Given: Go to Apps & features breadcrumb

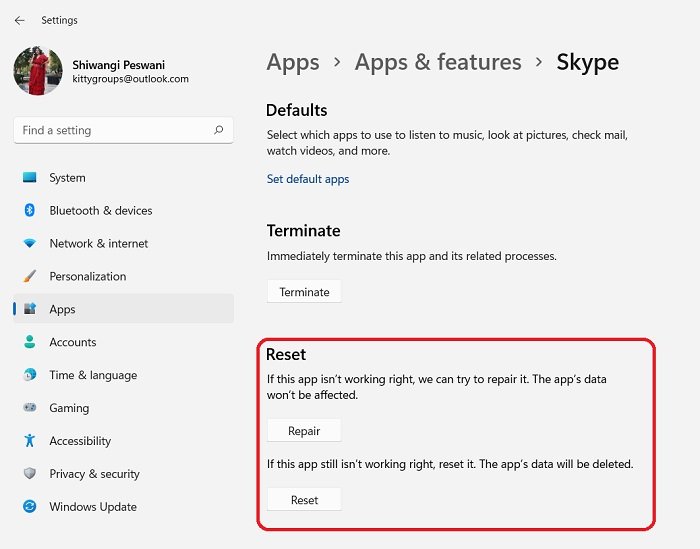Looking at the screenshot, I should coord(438,62).
